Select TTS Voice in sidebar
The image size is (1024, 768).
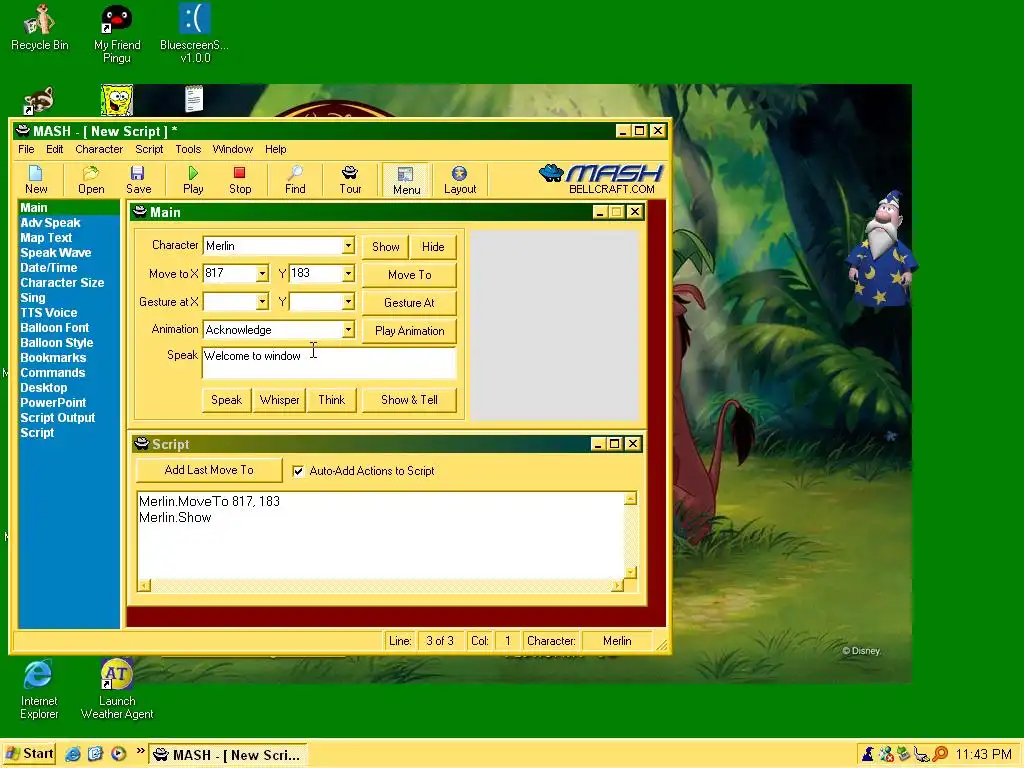coord(48,313)
